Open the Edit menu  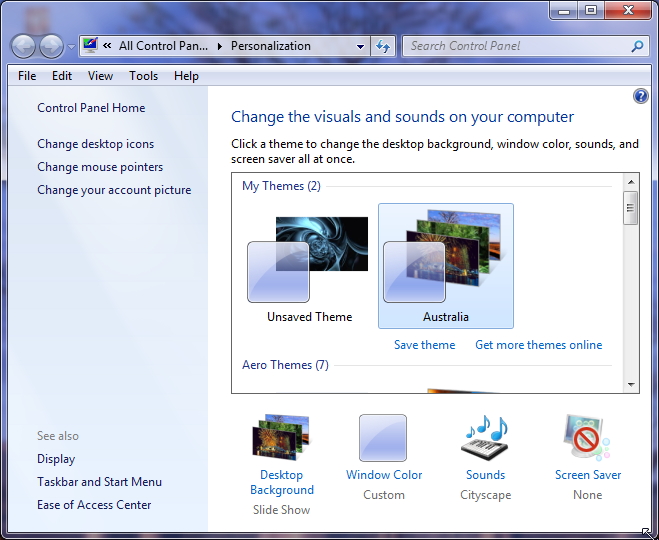coord(62,76)
